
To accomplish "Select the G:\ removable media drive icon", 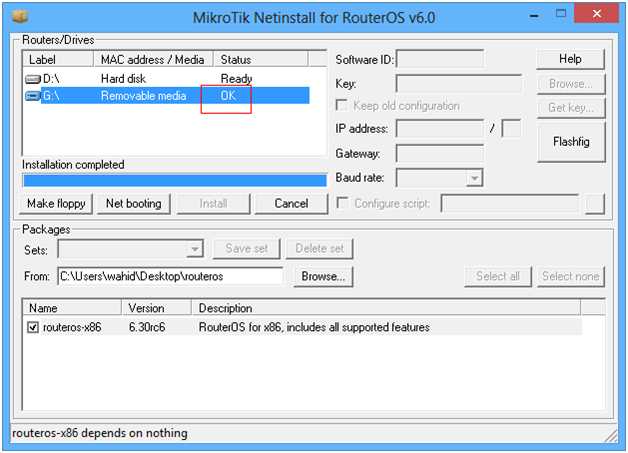I will point(33,96).
